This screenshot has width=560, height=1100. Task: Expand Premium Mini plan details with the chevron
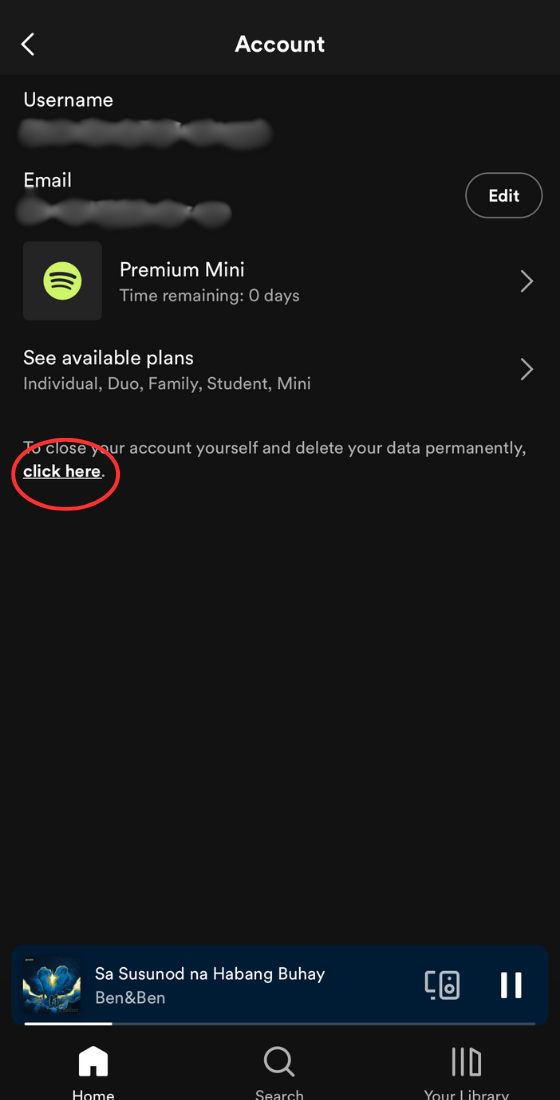tap(527, 282)
